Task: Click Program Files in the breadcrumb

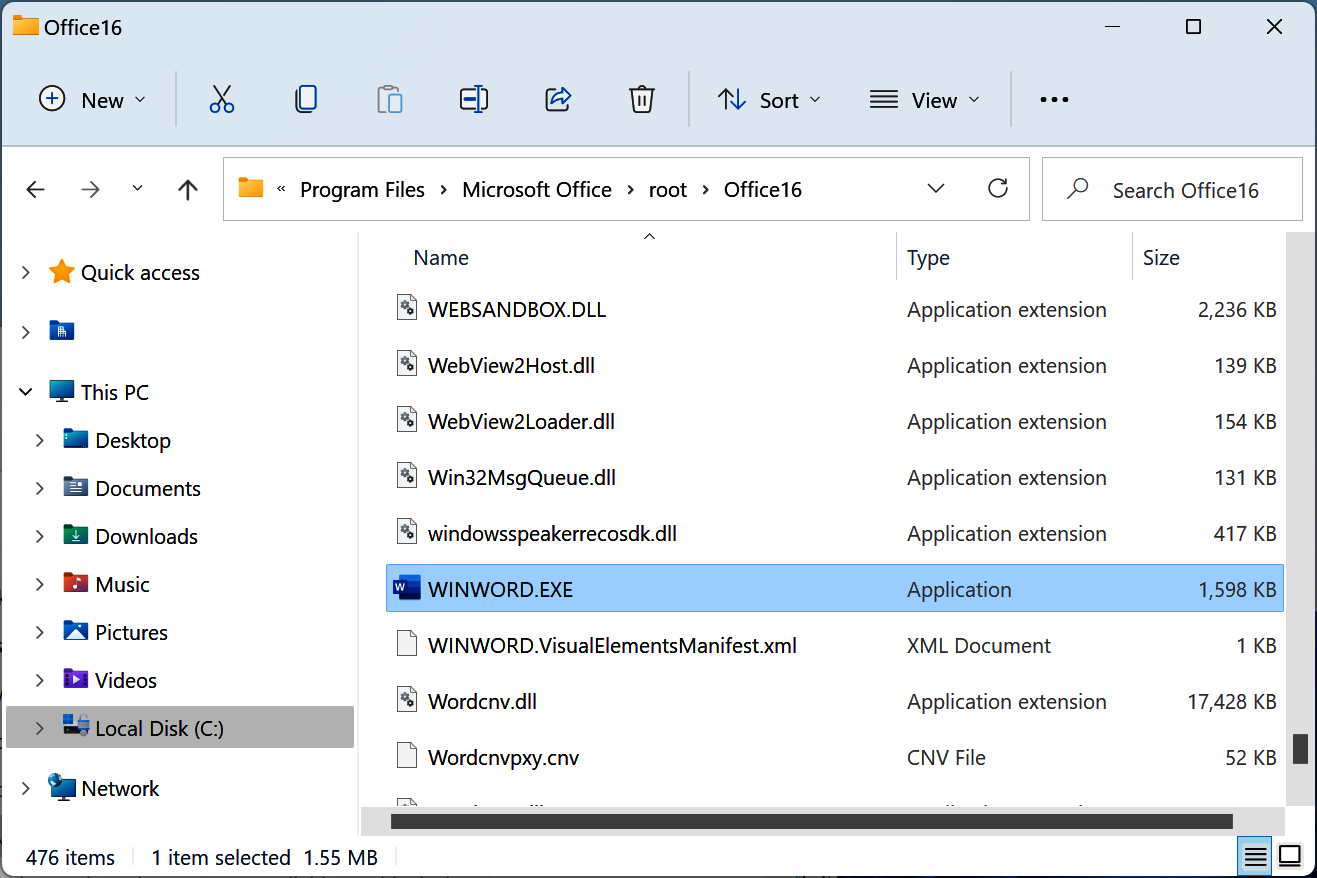Action: (362, 189)
